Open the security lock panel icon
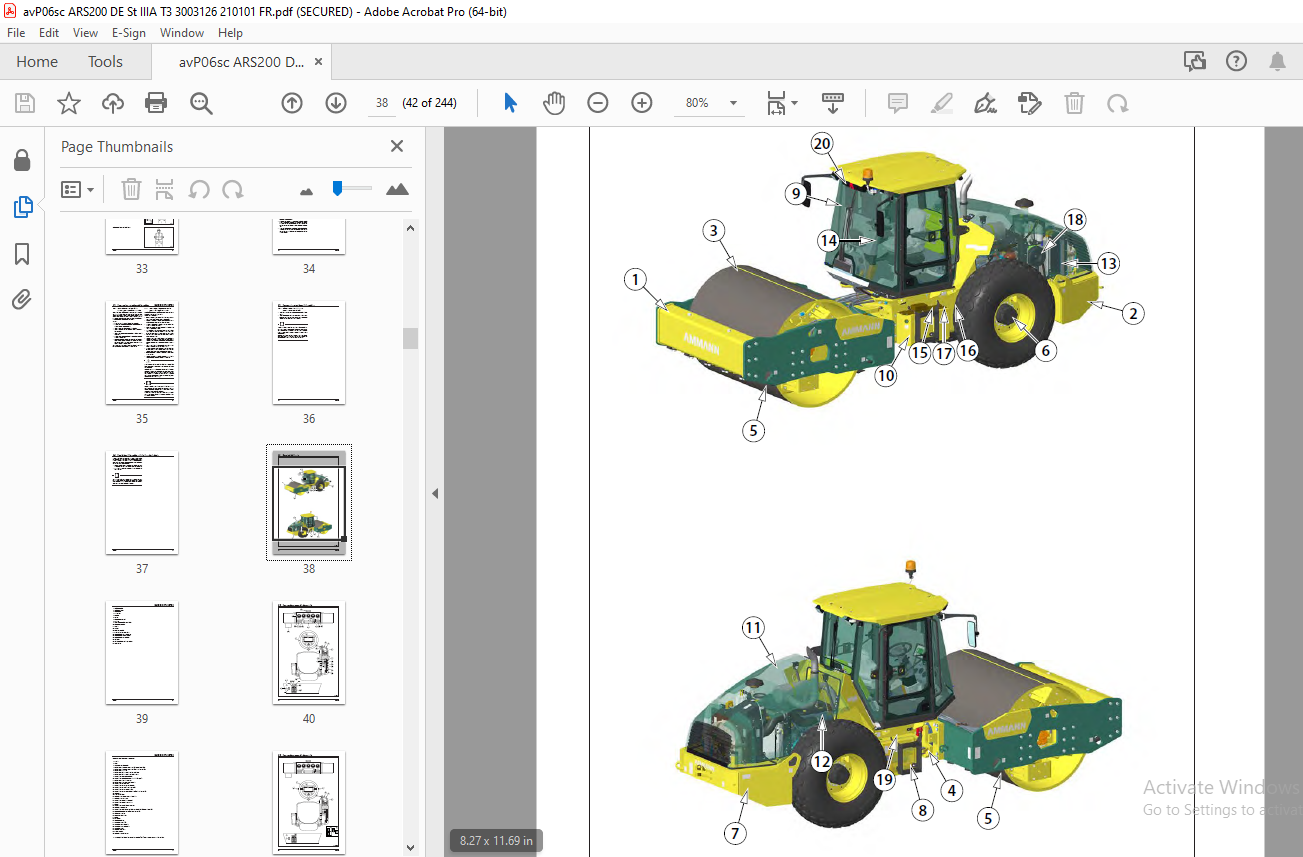 22,160
